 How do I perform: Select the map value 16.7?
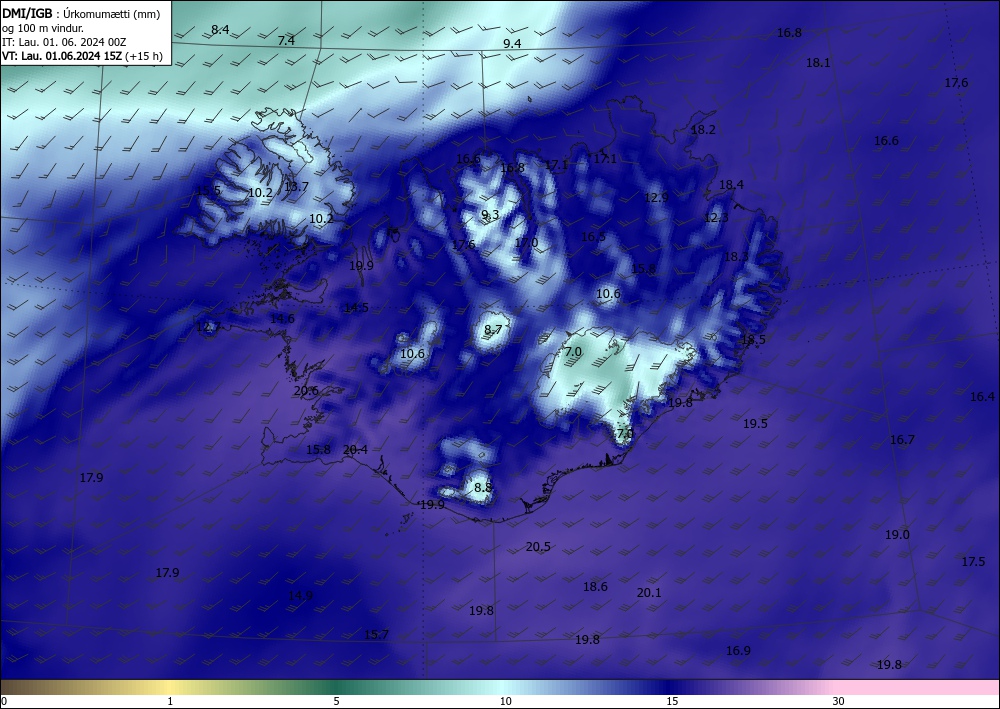pos(902,440)
